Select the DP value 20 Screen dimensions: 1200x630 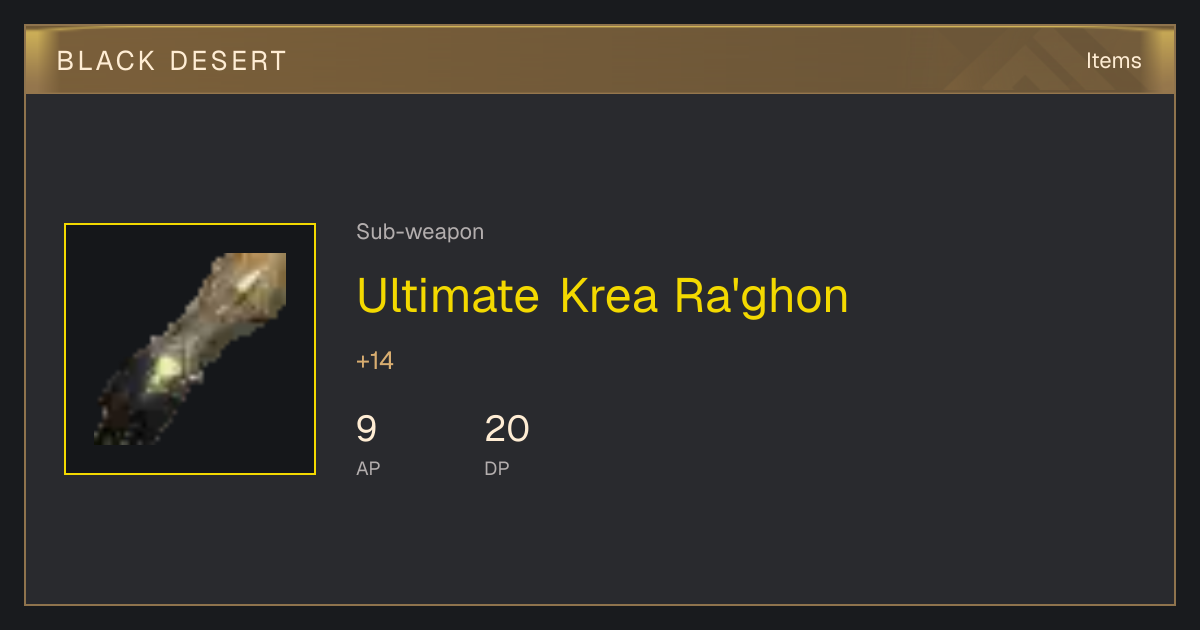coord(507,429)
